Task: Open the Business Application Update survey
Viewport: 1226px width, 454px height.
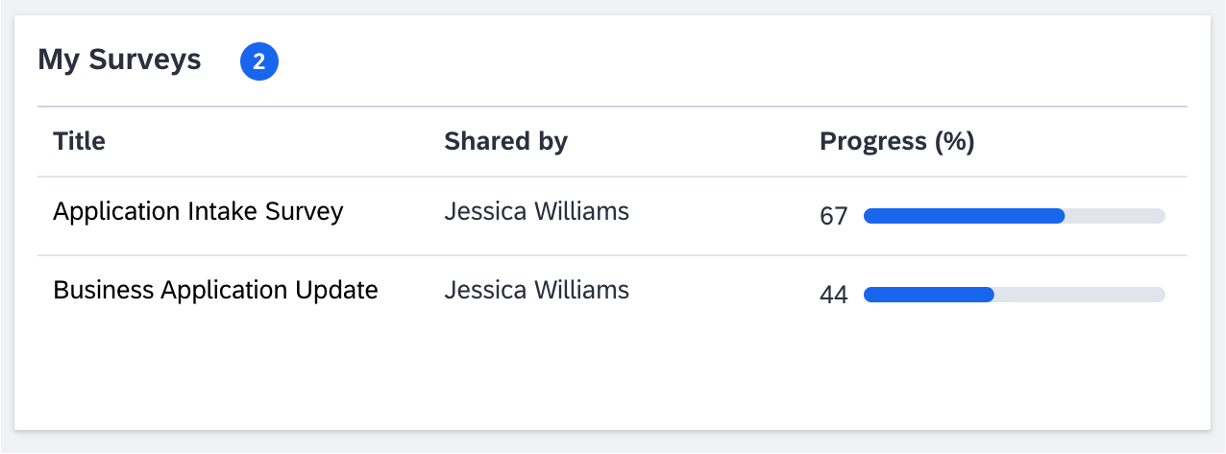Action: (x=215, y=290)
